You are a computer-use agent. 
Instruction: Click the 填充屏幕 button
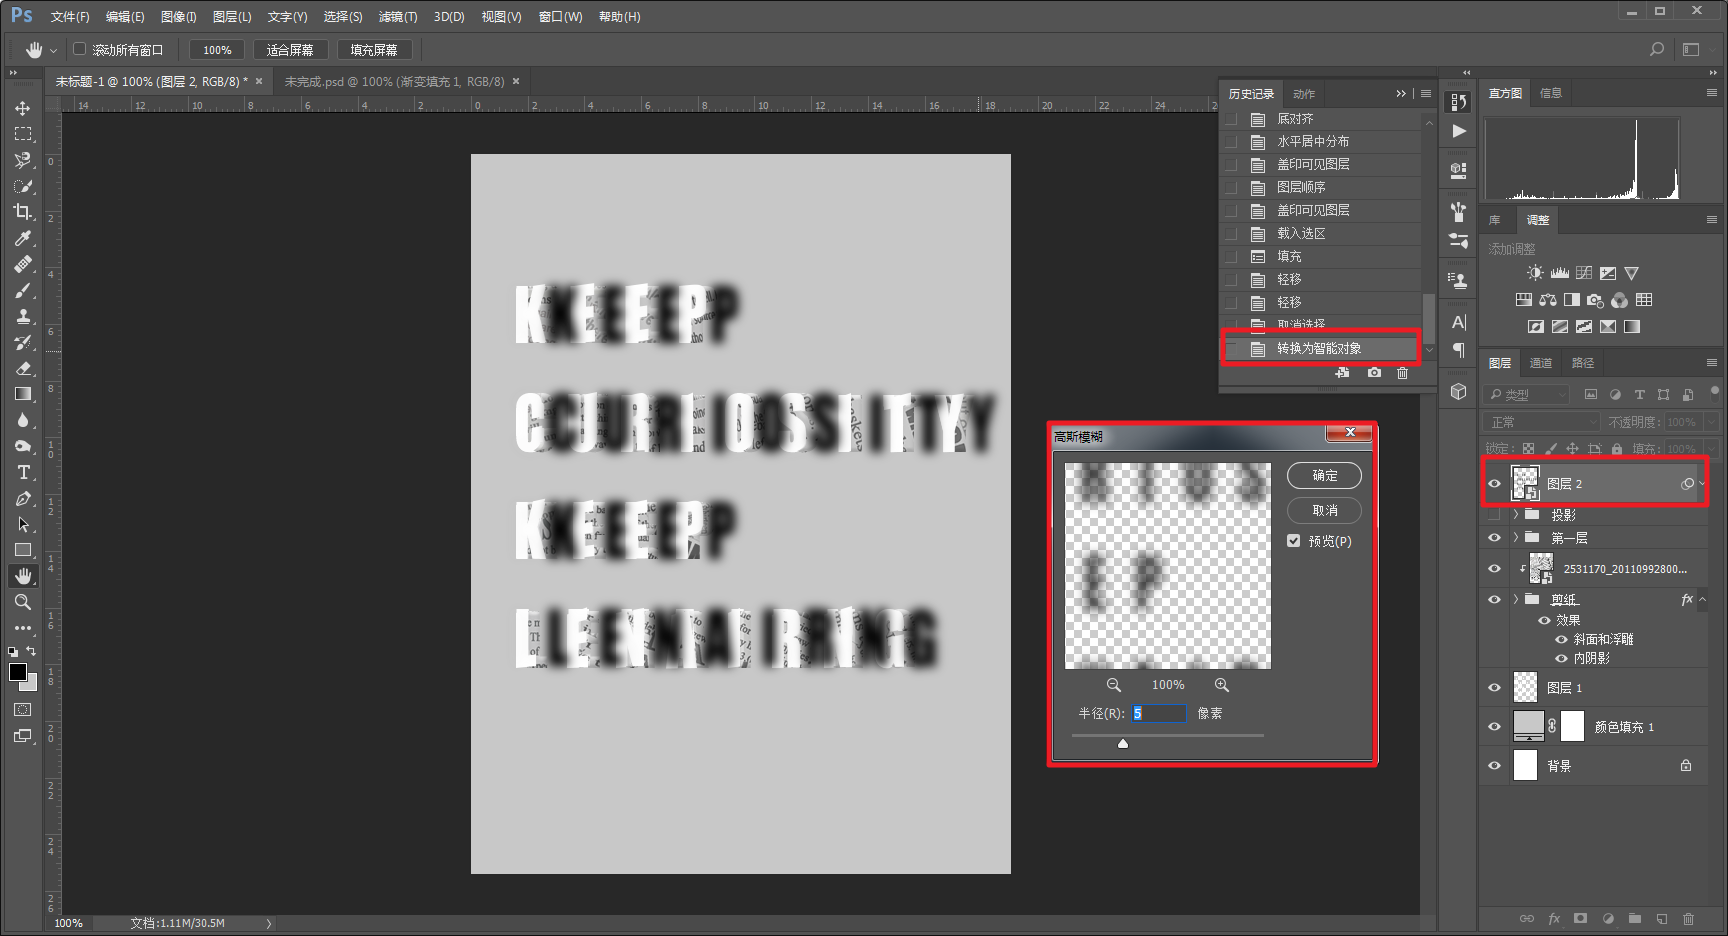pos(374,50)
